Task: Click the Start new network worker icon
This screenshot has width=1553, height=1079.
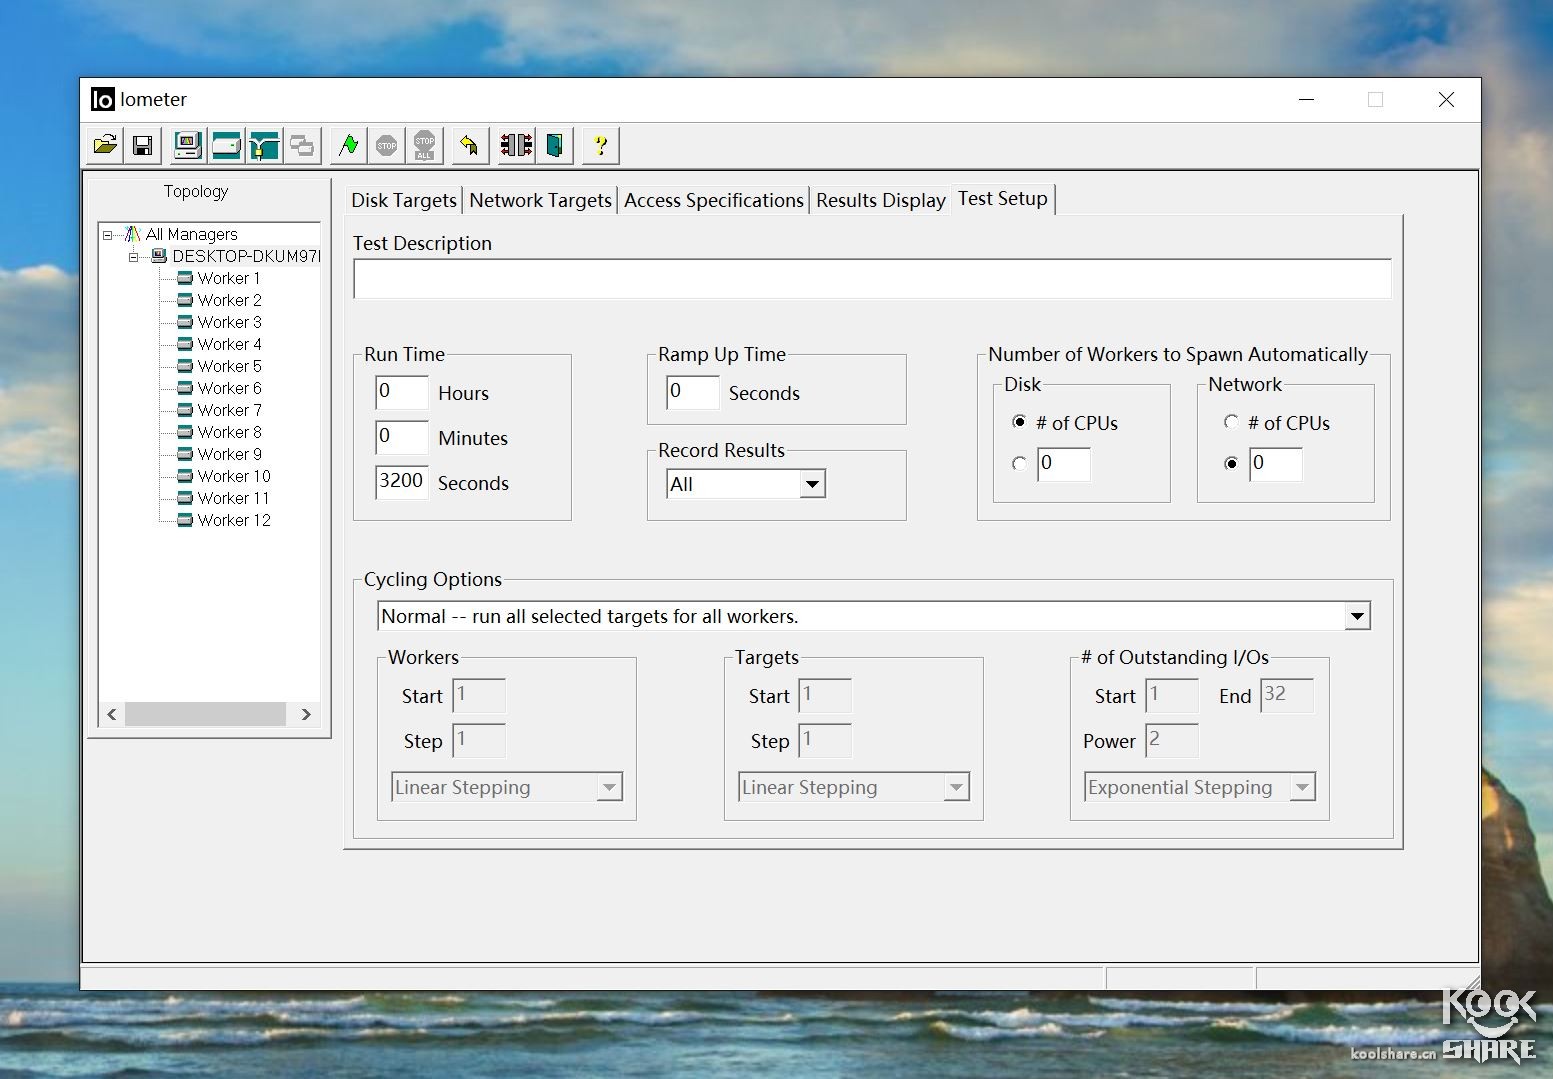Action: pyautogui.click(x=264, y=146)
